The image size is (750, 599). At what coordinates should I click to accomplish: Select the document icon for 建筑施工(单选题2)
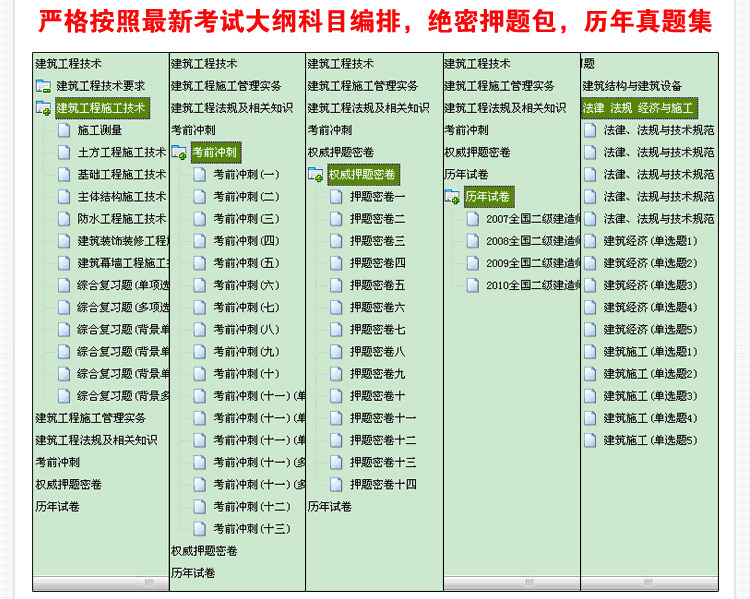pyautogui.click(x=590, y=374)
